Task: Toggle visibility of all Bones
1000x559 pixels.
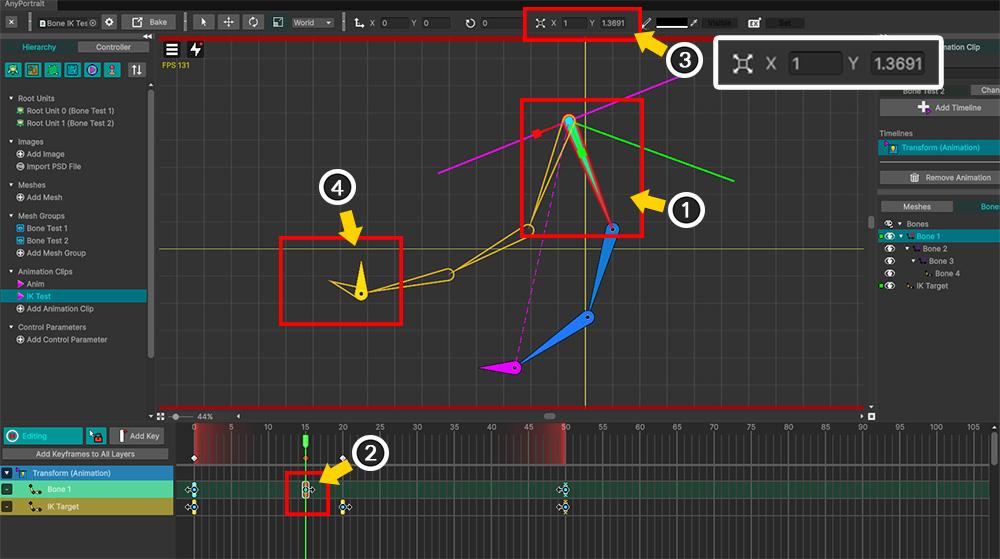Action: coord(888,224)
